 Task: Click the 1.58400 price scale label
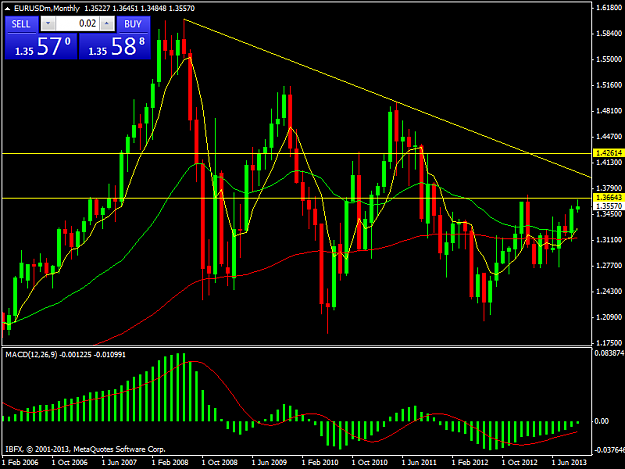[609, 33]
